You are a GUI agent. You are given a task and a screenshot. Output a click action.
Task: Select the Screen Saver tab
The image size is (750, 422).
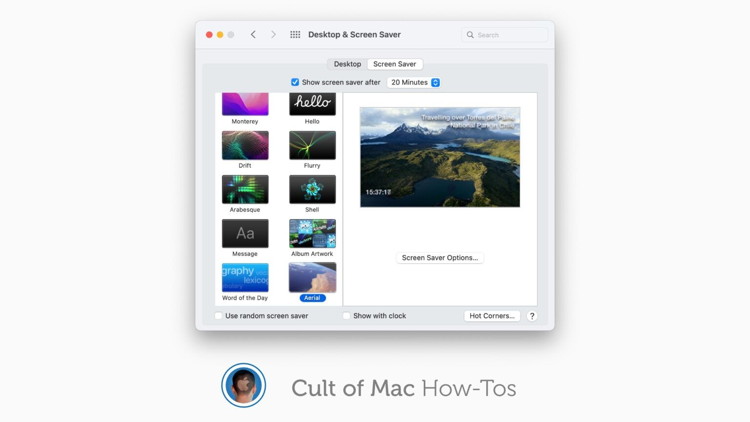pyautogui.click(x=395, y=64)
